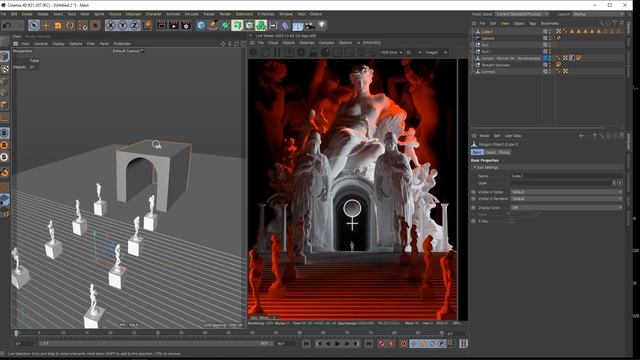Click Render View clapperboard icon
Viewport: 640px width, 360px height.
pos(162,26)
